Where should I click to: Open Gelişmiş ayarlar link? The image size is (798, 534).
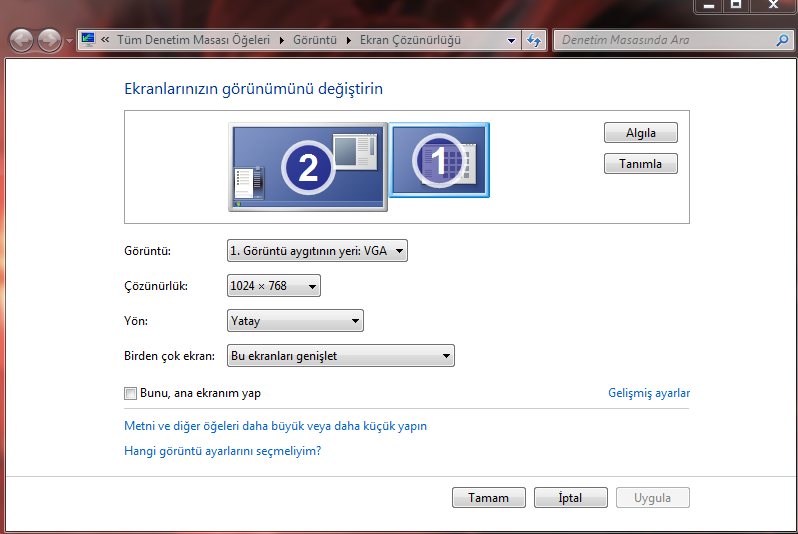(x=649, y=393)
